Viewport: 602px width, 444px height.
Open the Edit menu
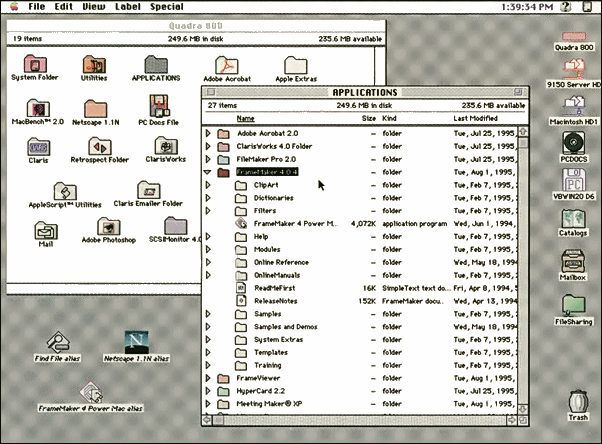63,7
